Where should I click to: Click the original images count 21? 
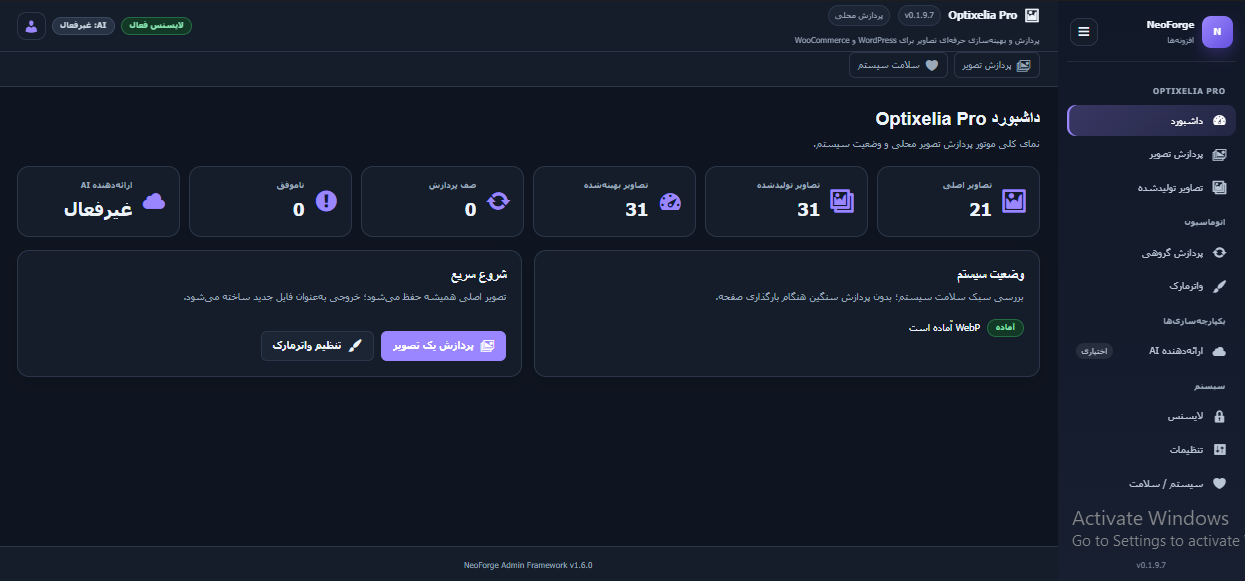coord(980,209)
